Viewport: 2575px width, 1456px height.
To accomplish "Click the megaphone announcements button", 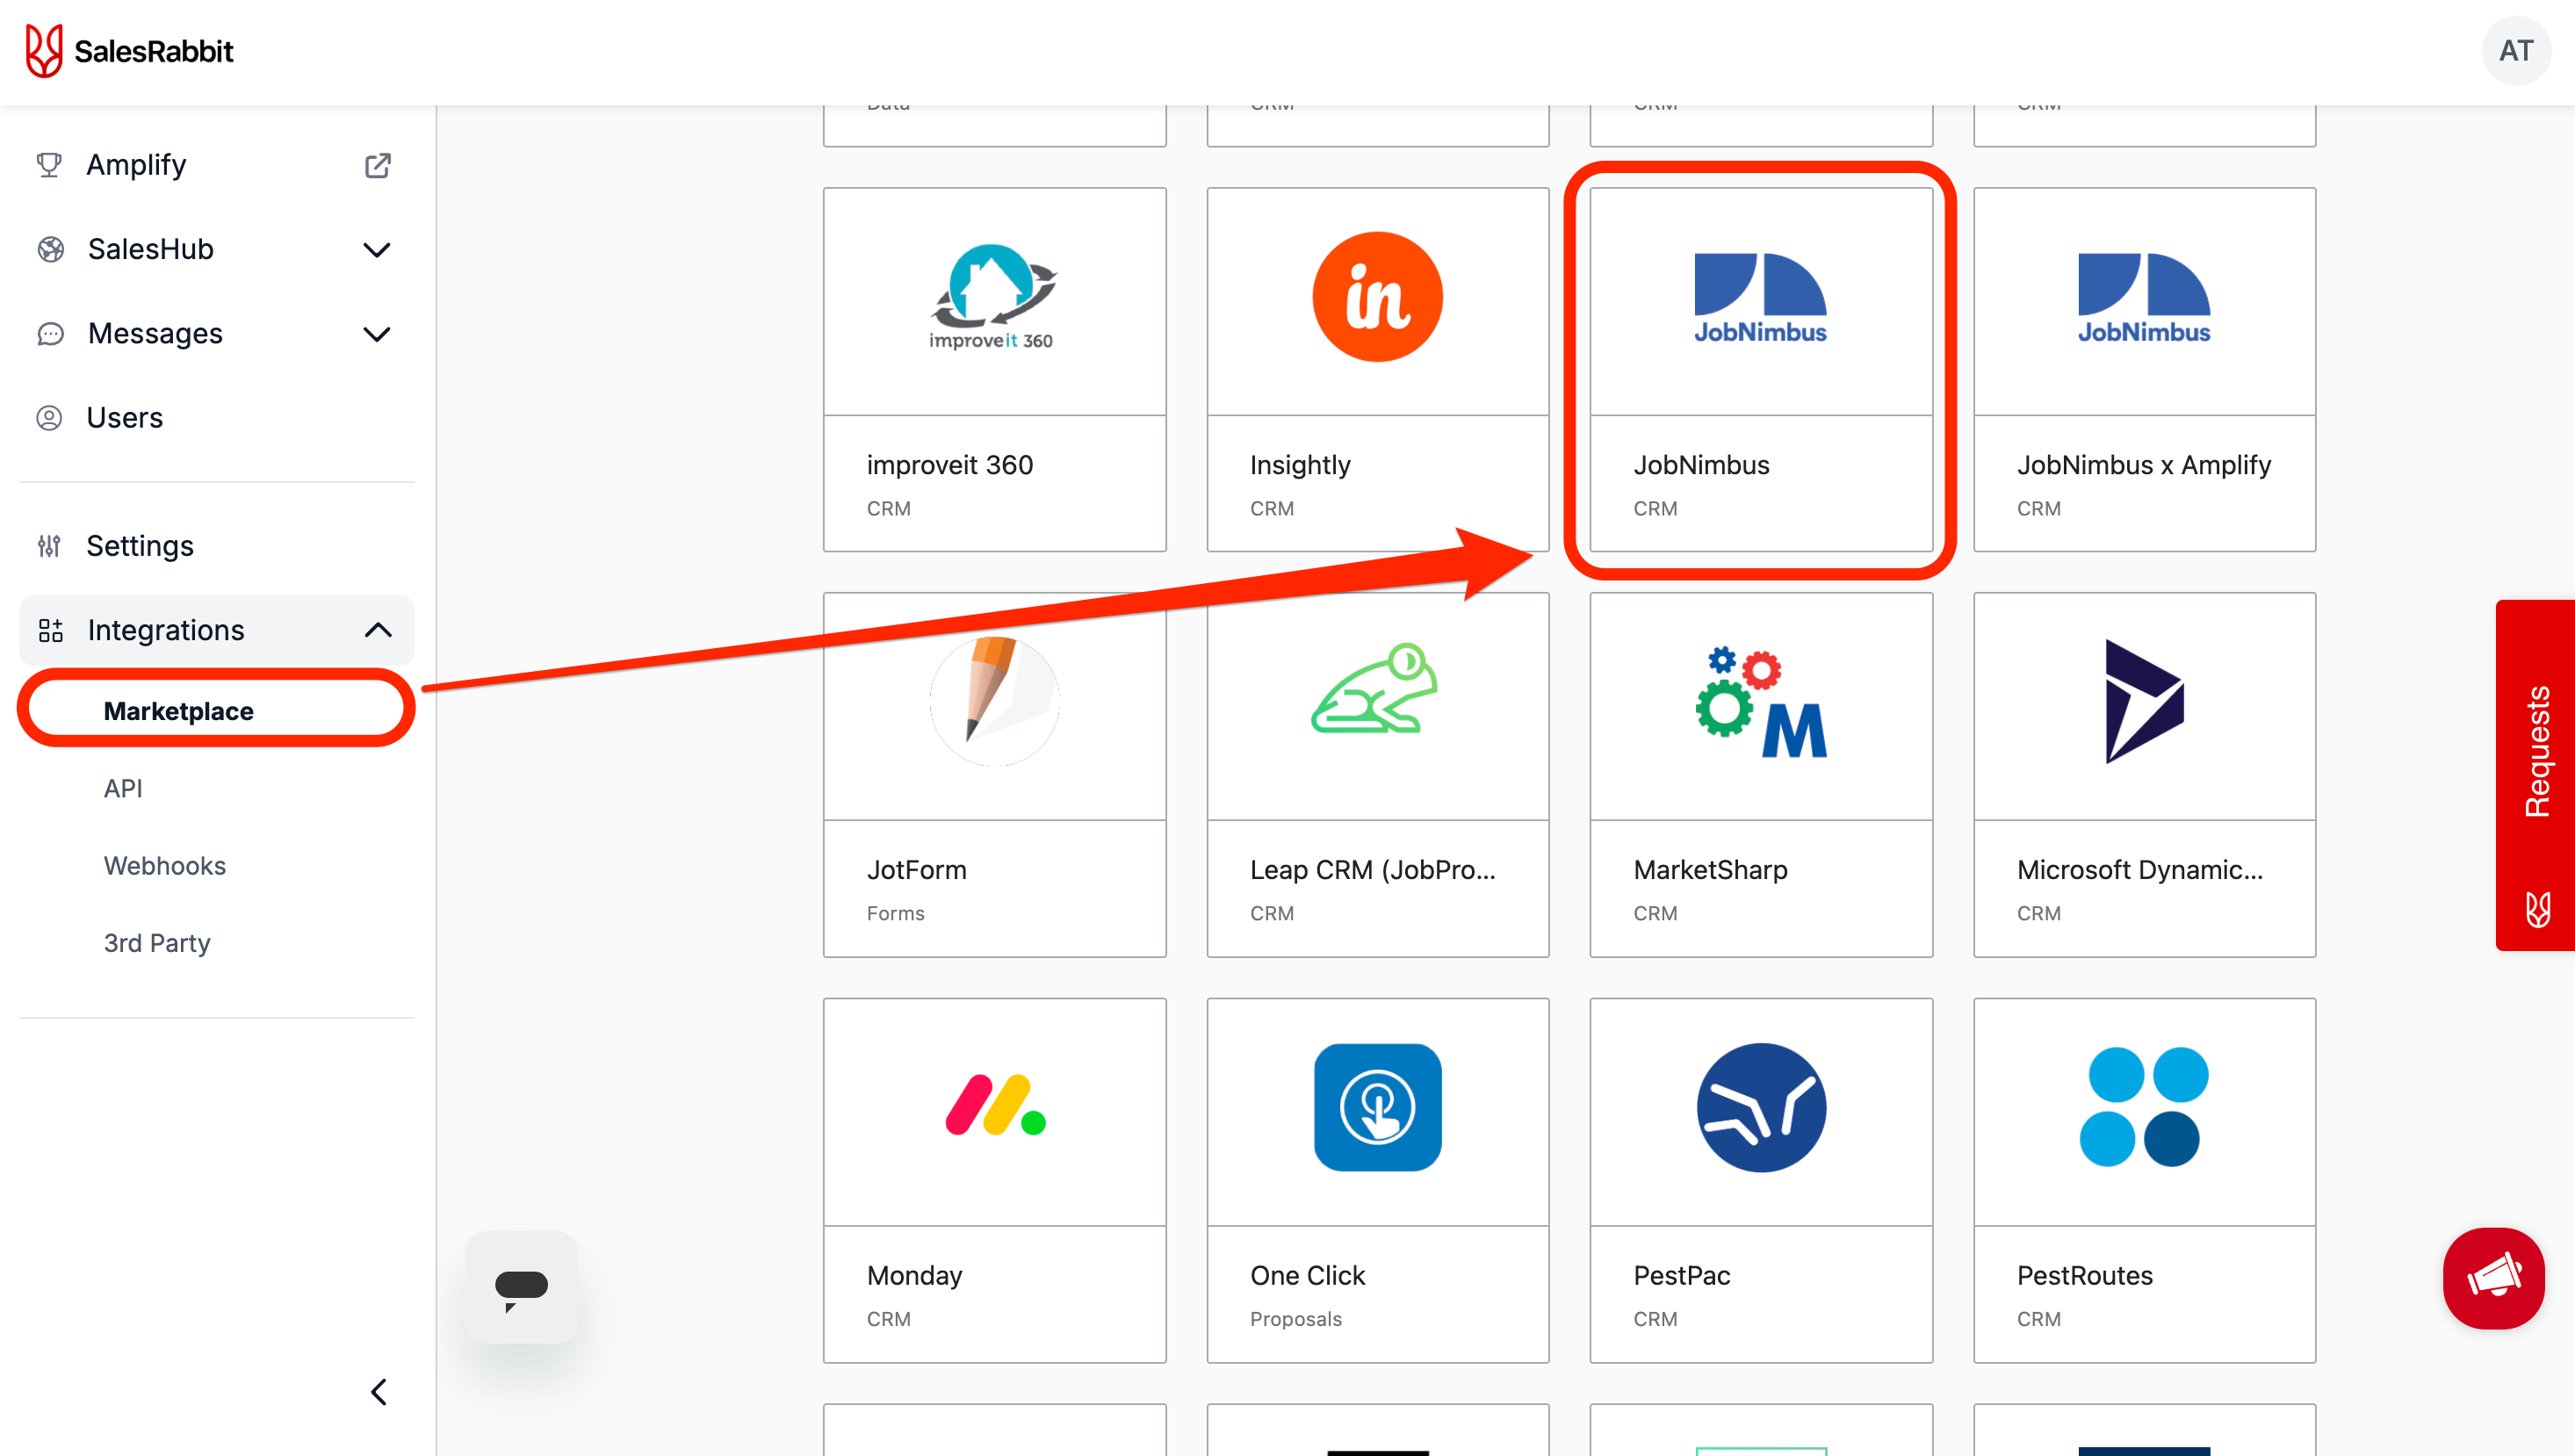I will tap(2493, 1279).
